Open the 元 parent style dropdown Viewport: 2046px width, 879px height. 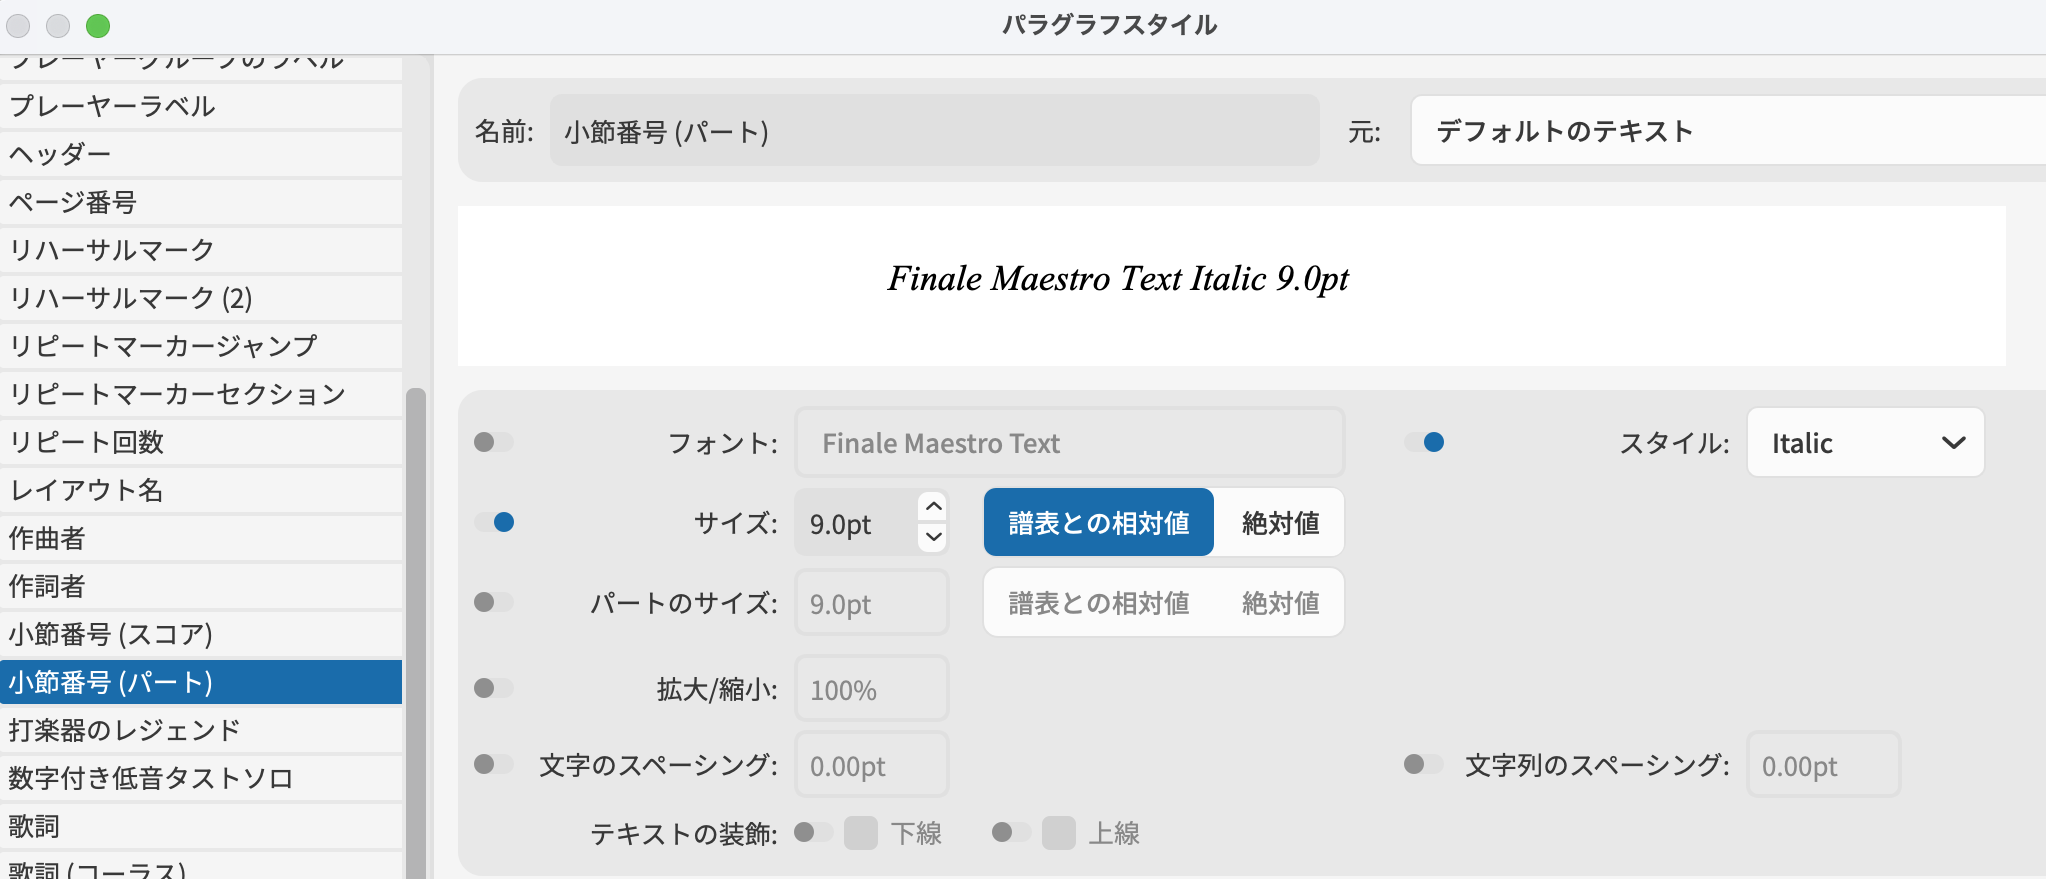tap(1728, 131)
